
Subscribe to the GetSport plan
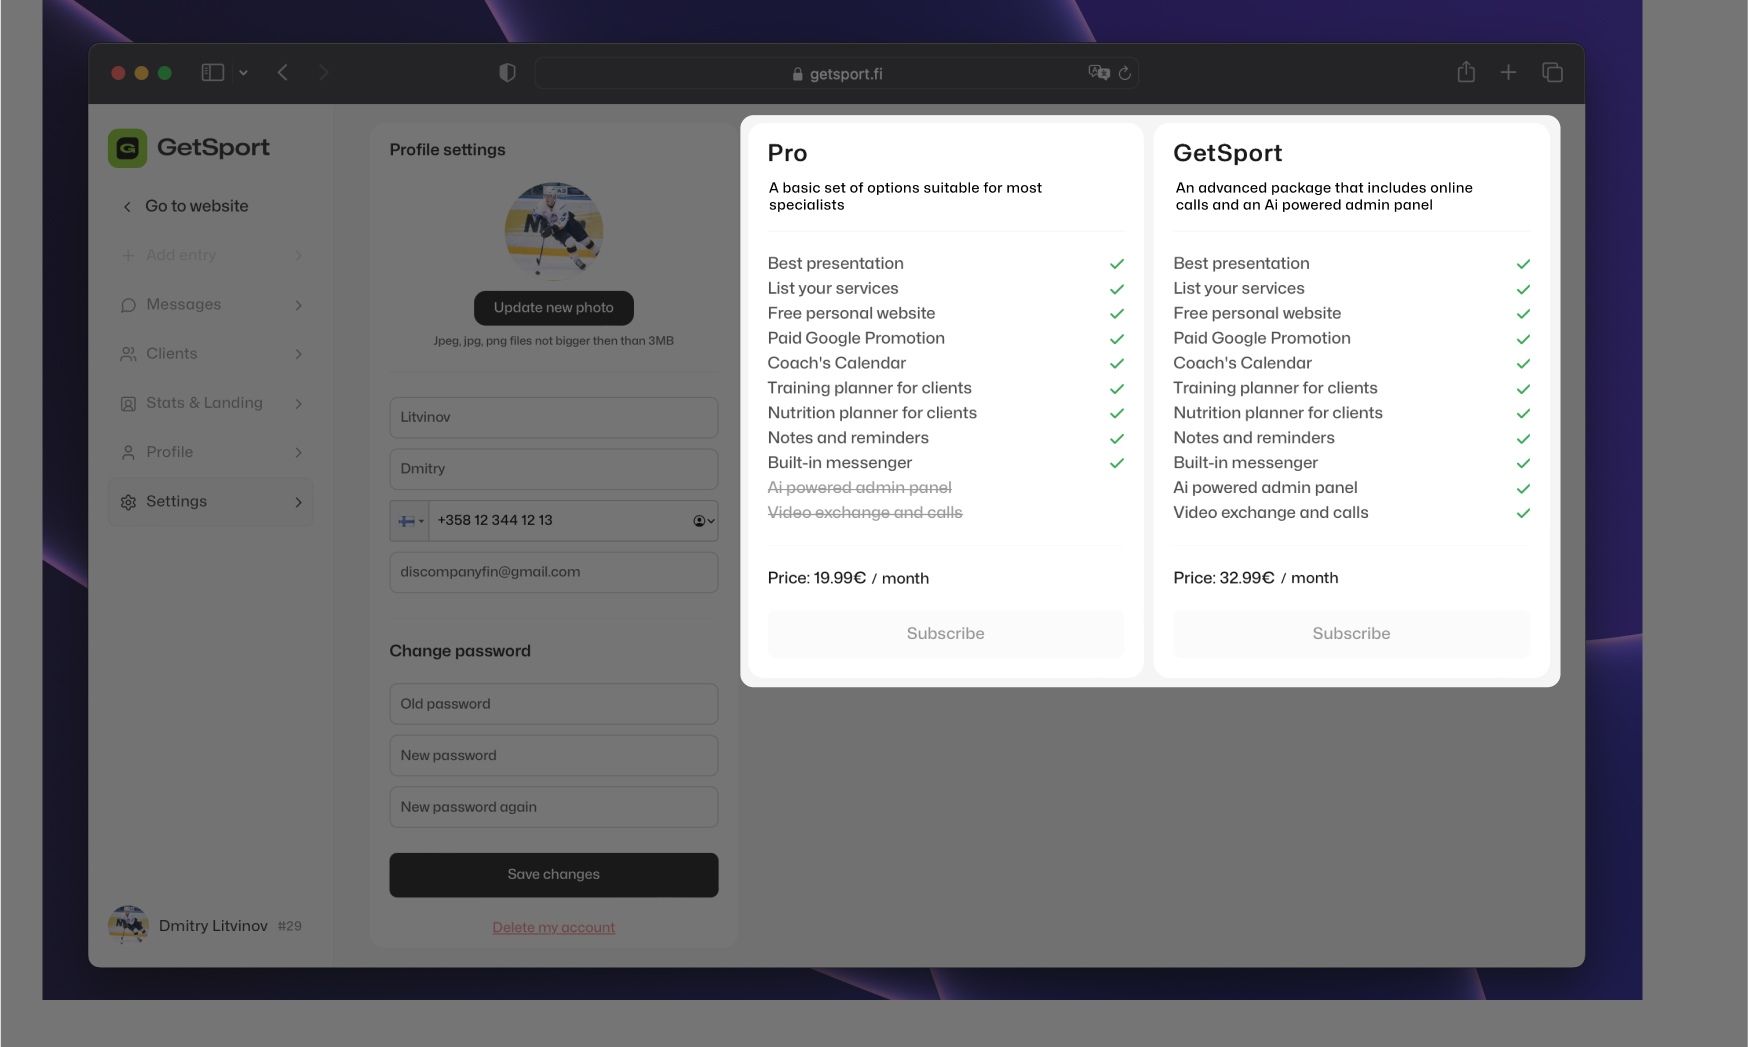pos(1352,634)
